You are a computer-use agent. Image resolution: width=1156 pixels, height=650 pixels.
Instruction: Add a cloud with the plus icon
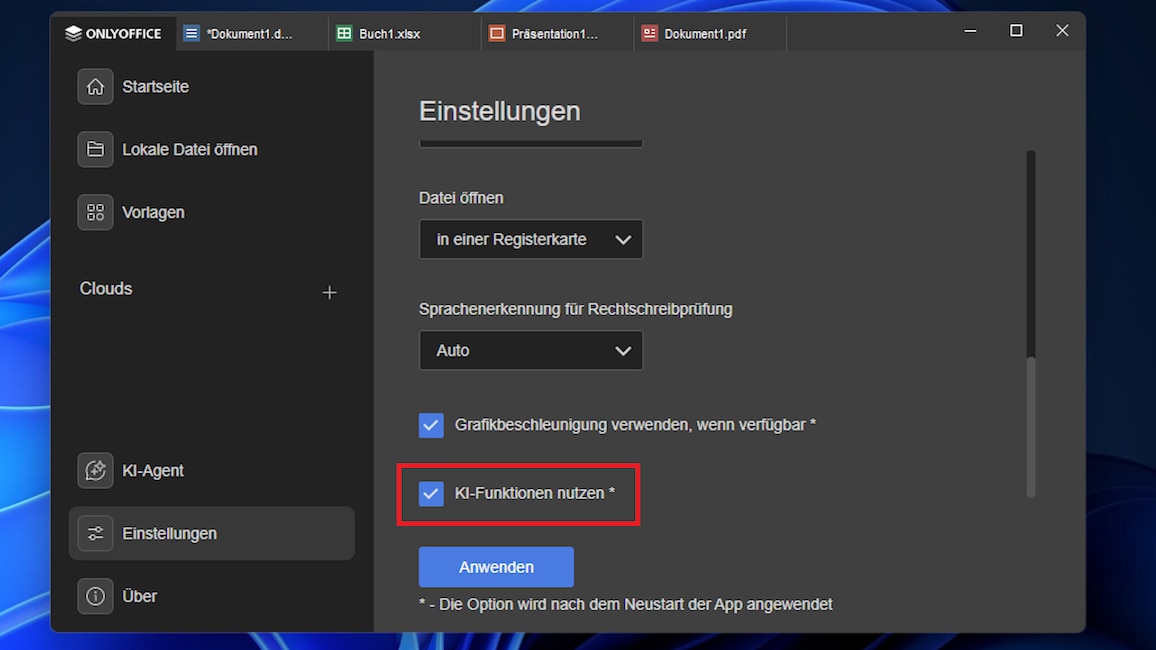point(330,293)
